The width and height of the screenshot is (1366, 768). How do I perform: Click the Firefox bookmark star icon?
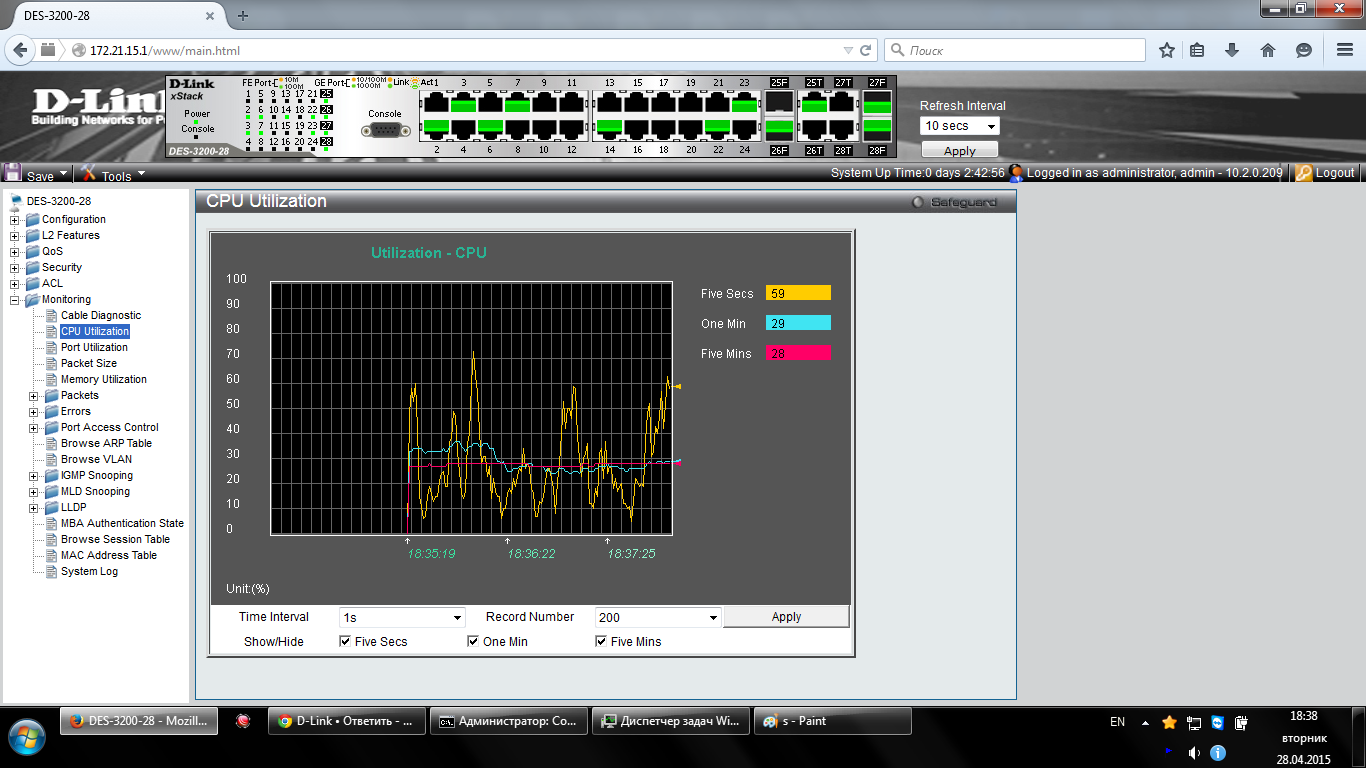click(1166, 50)
